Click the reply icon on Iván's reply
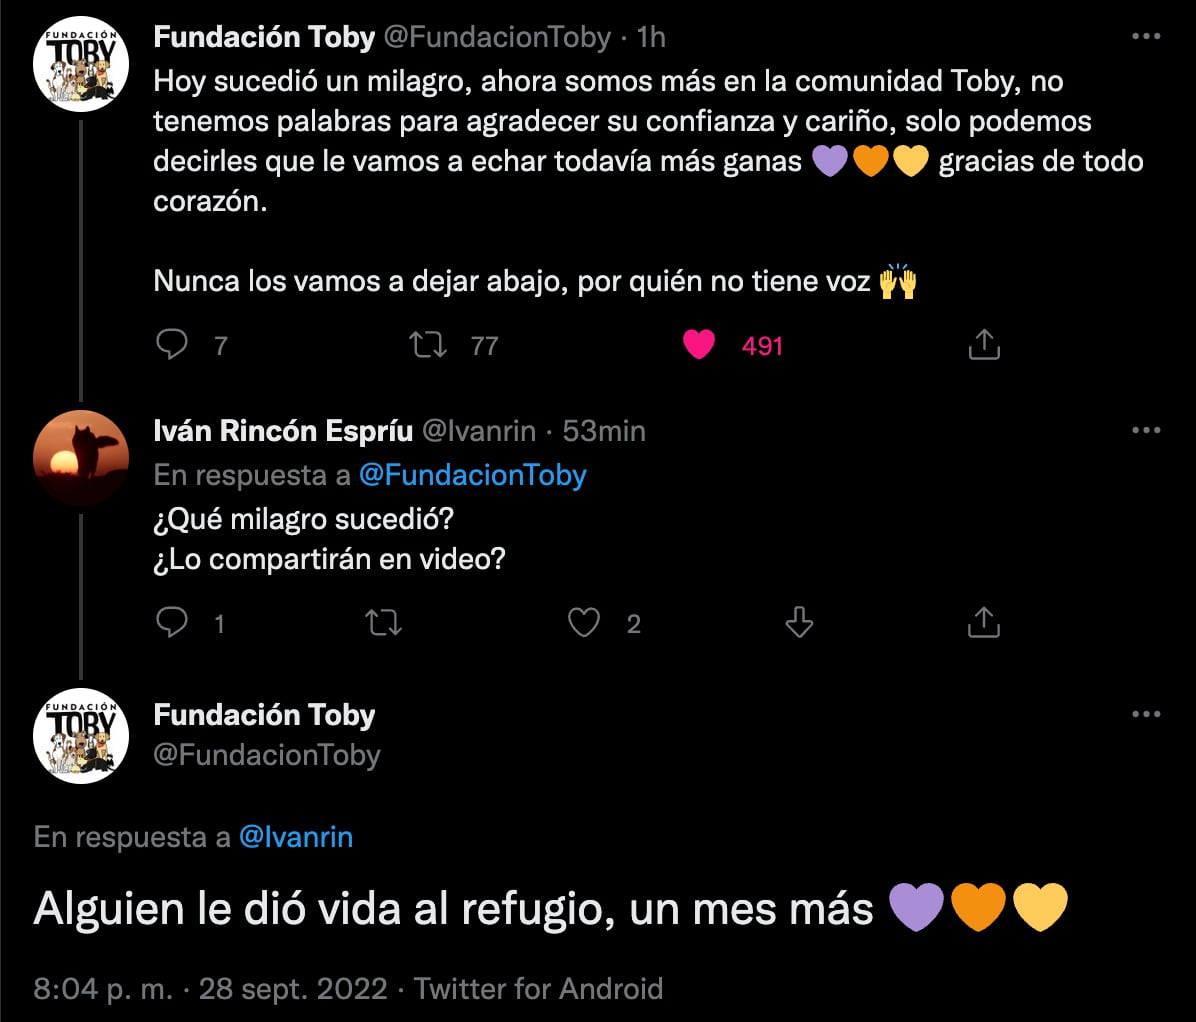Screen dimensions: 1196x1022 tap(173, 622)
